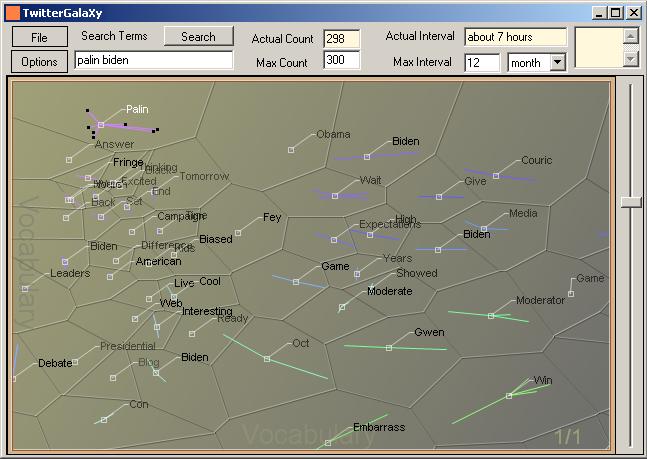This screenshot has height=459, width=647.
Task: Click scroll-up arrow of the notes box
Action: (x=629, y=36)
